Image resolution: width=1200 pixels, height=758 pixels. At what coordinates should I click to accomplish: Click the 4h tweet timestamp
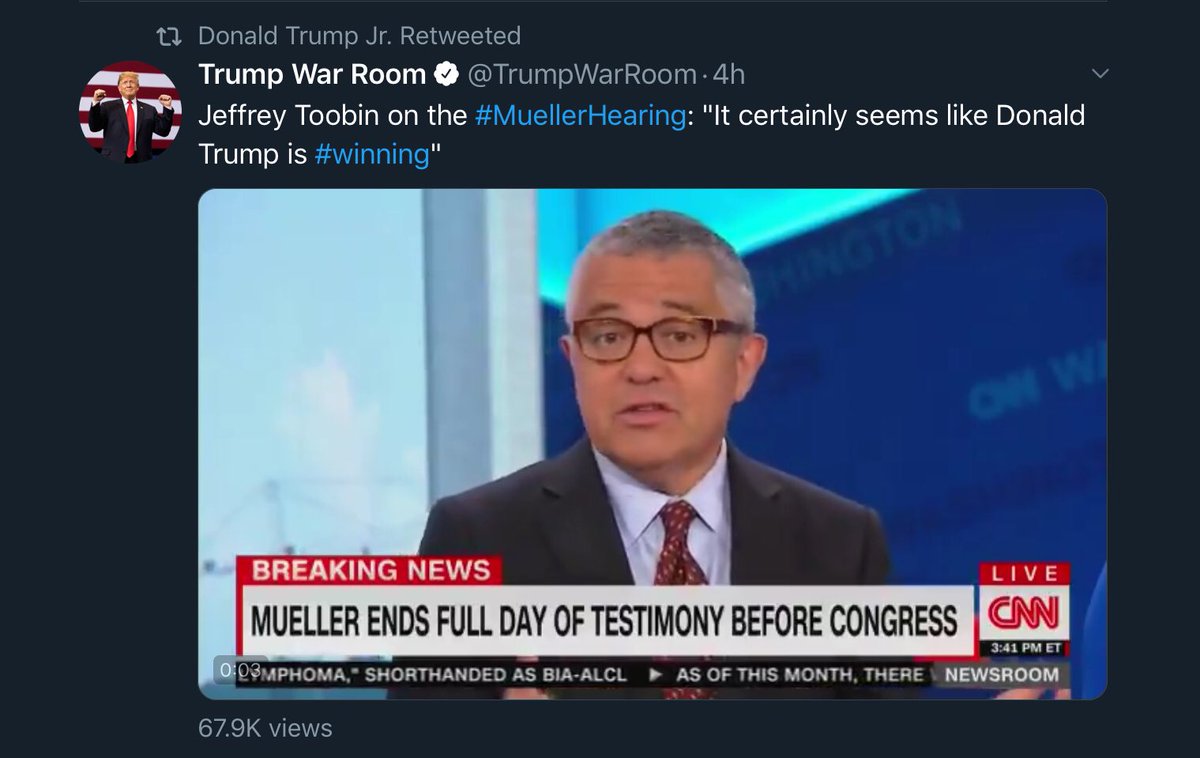point(728,75)
